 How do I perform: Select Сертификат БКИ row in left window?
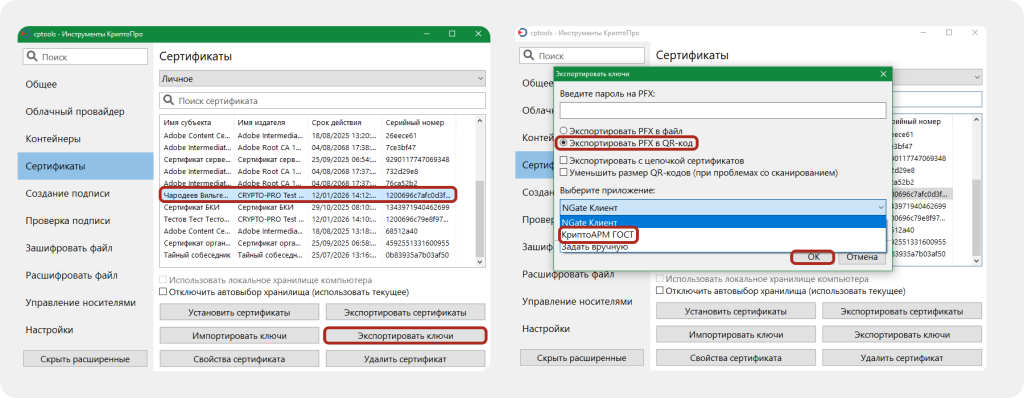pos(307,207)
